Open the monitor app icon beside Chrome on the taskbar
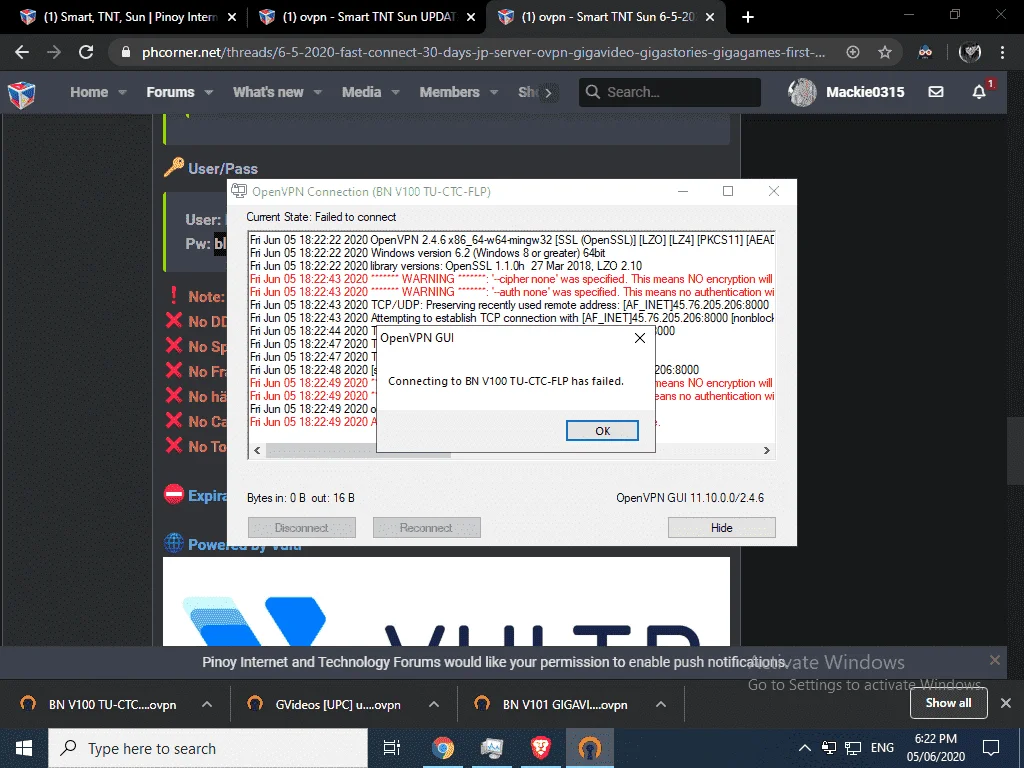Viewport: 1024px width, 768px height. pyautogui.click(x=491, y=748)
